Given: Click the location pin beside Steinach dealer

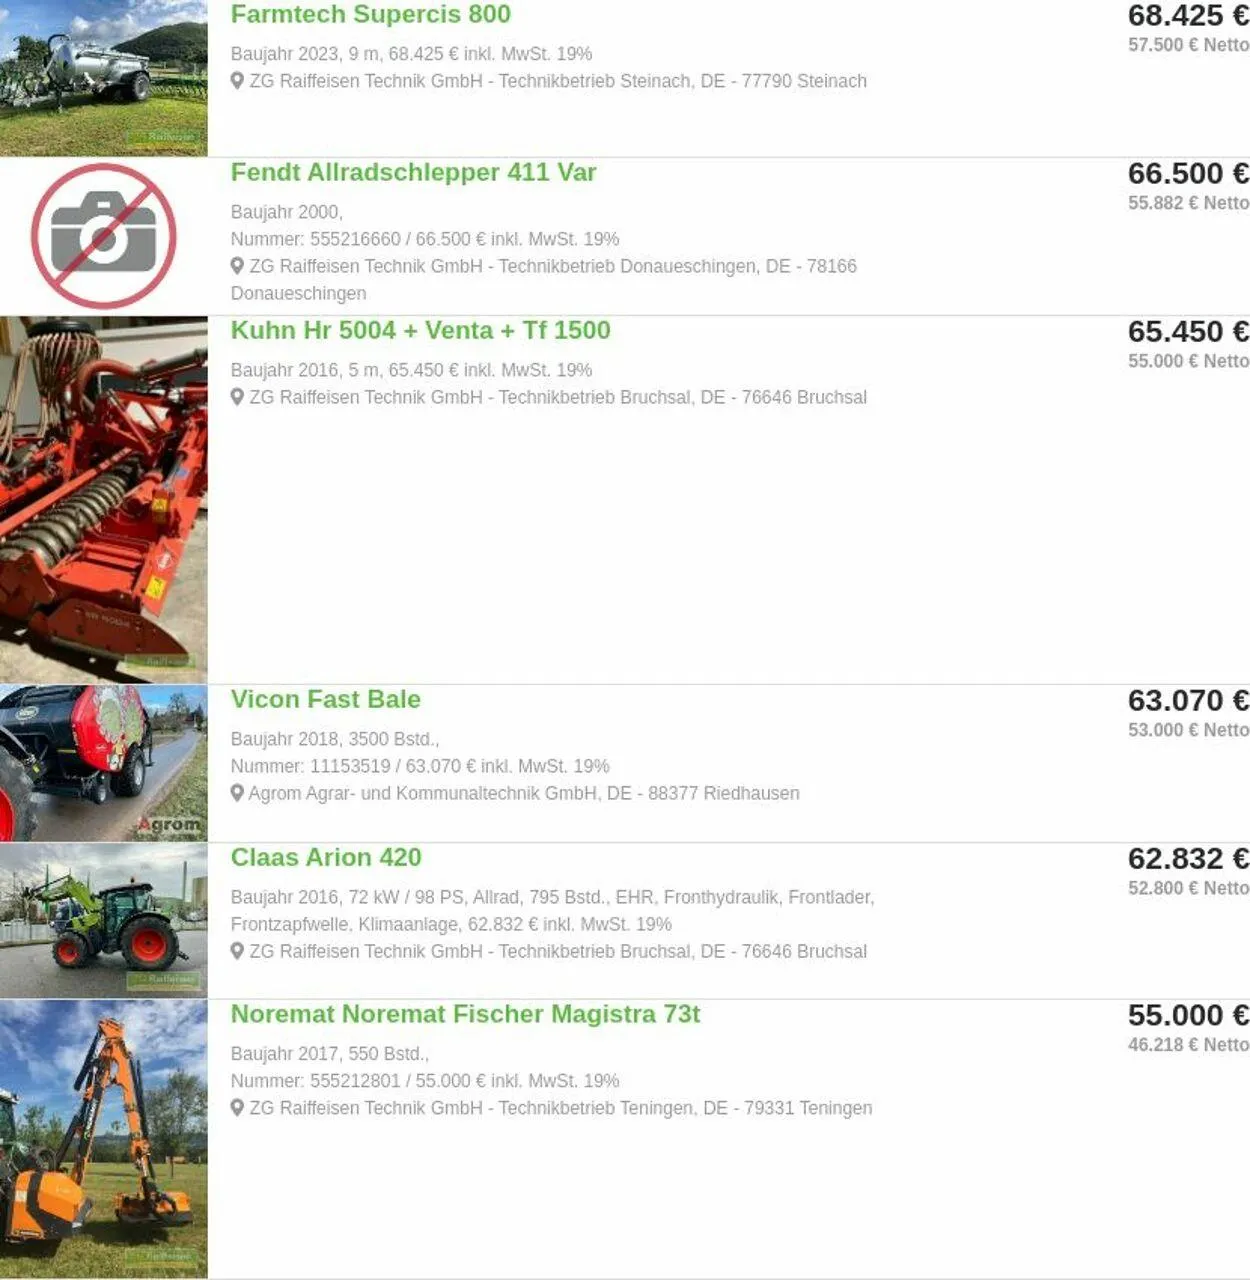Looking at the screenshot, I should click(237, 81).
